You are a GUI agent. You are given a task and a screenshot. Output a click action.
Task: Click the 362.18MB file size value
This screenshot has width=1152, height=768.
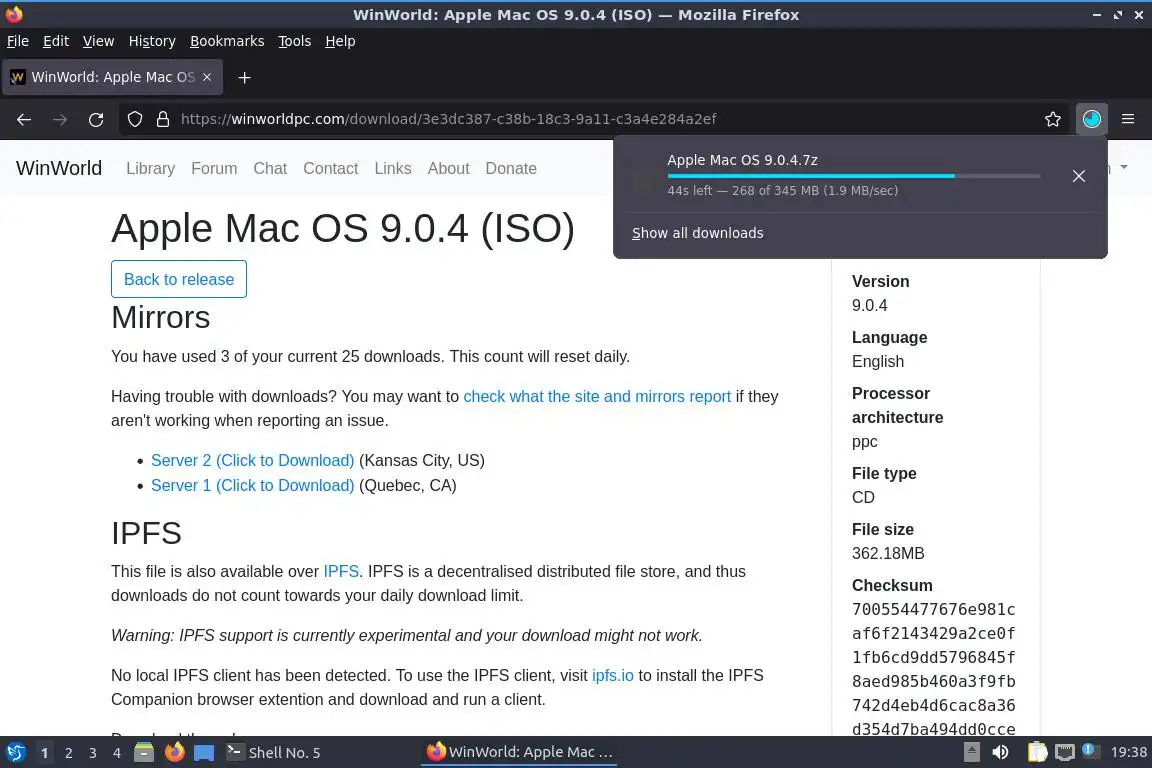[888, 554]
